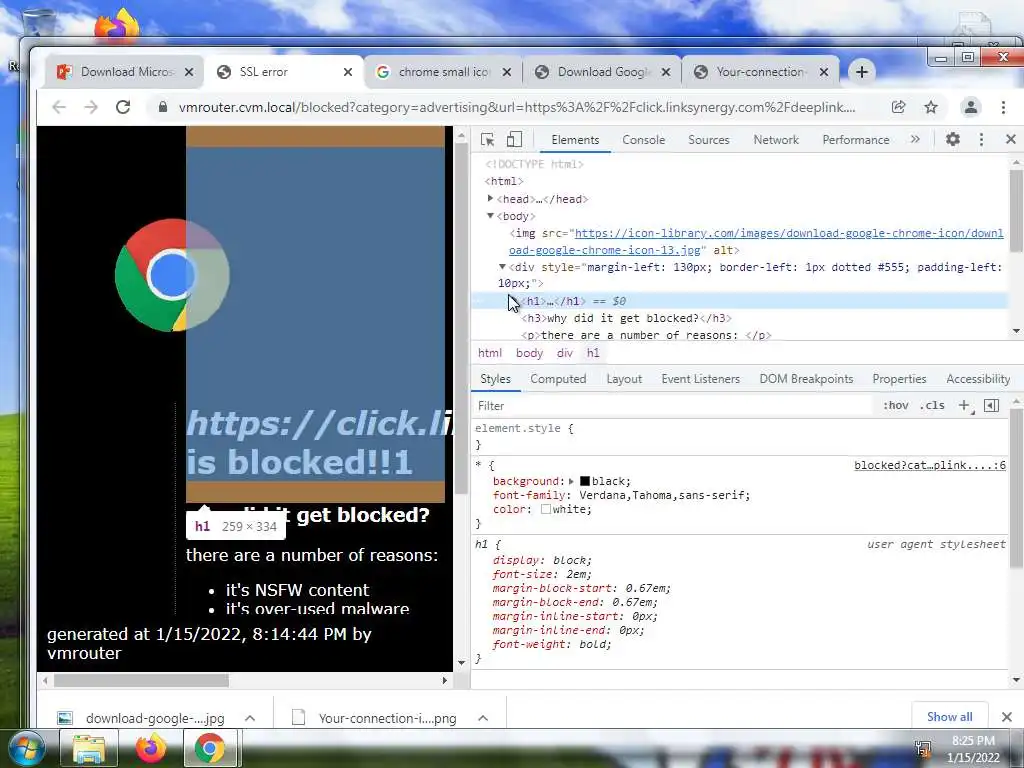Bookmark this page with star icon
This screenshot has height=768, width=1024.
pos(931,107)
